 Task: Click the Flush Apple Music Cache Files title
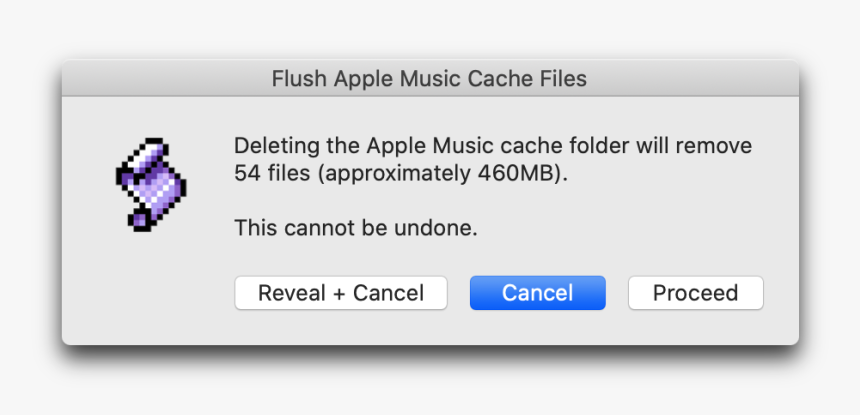pos(429,79)
